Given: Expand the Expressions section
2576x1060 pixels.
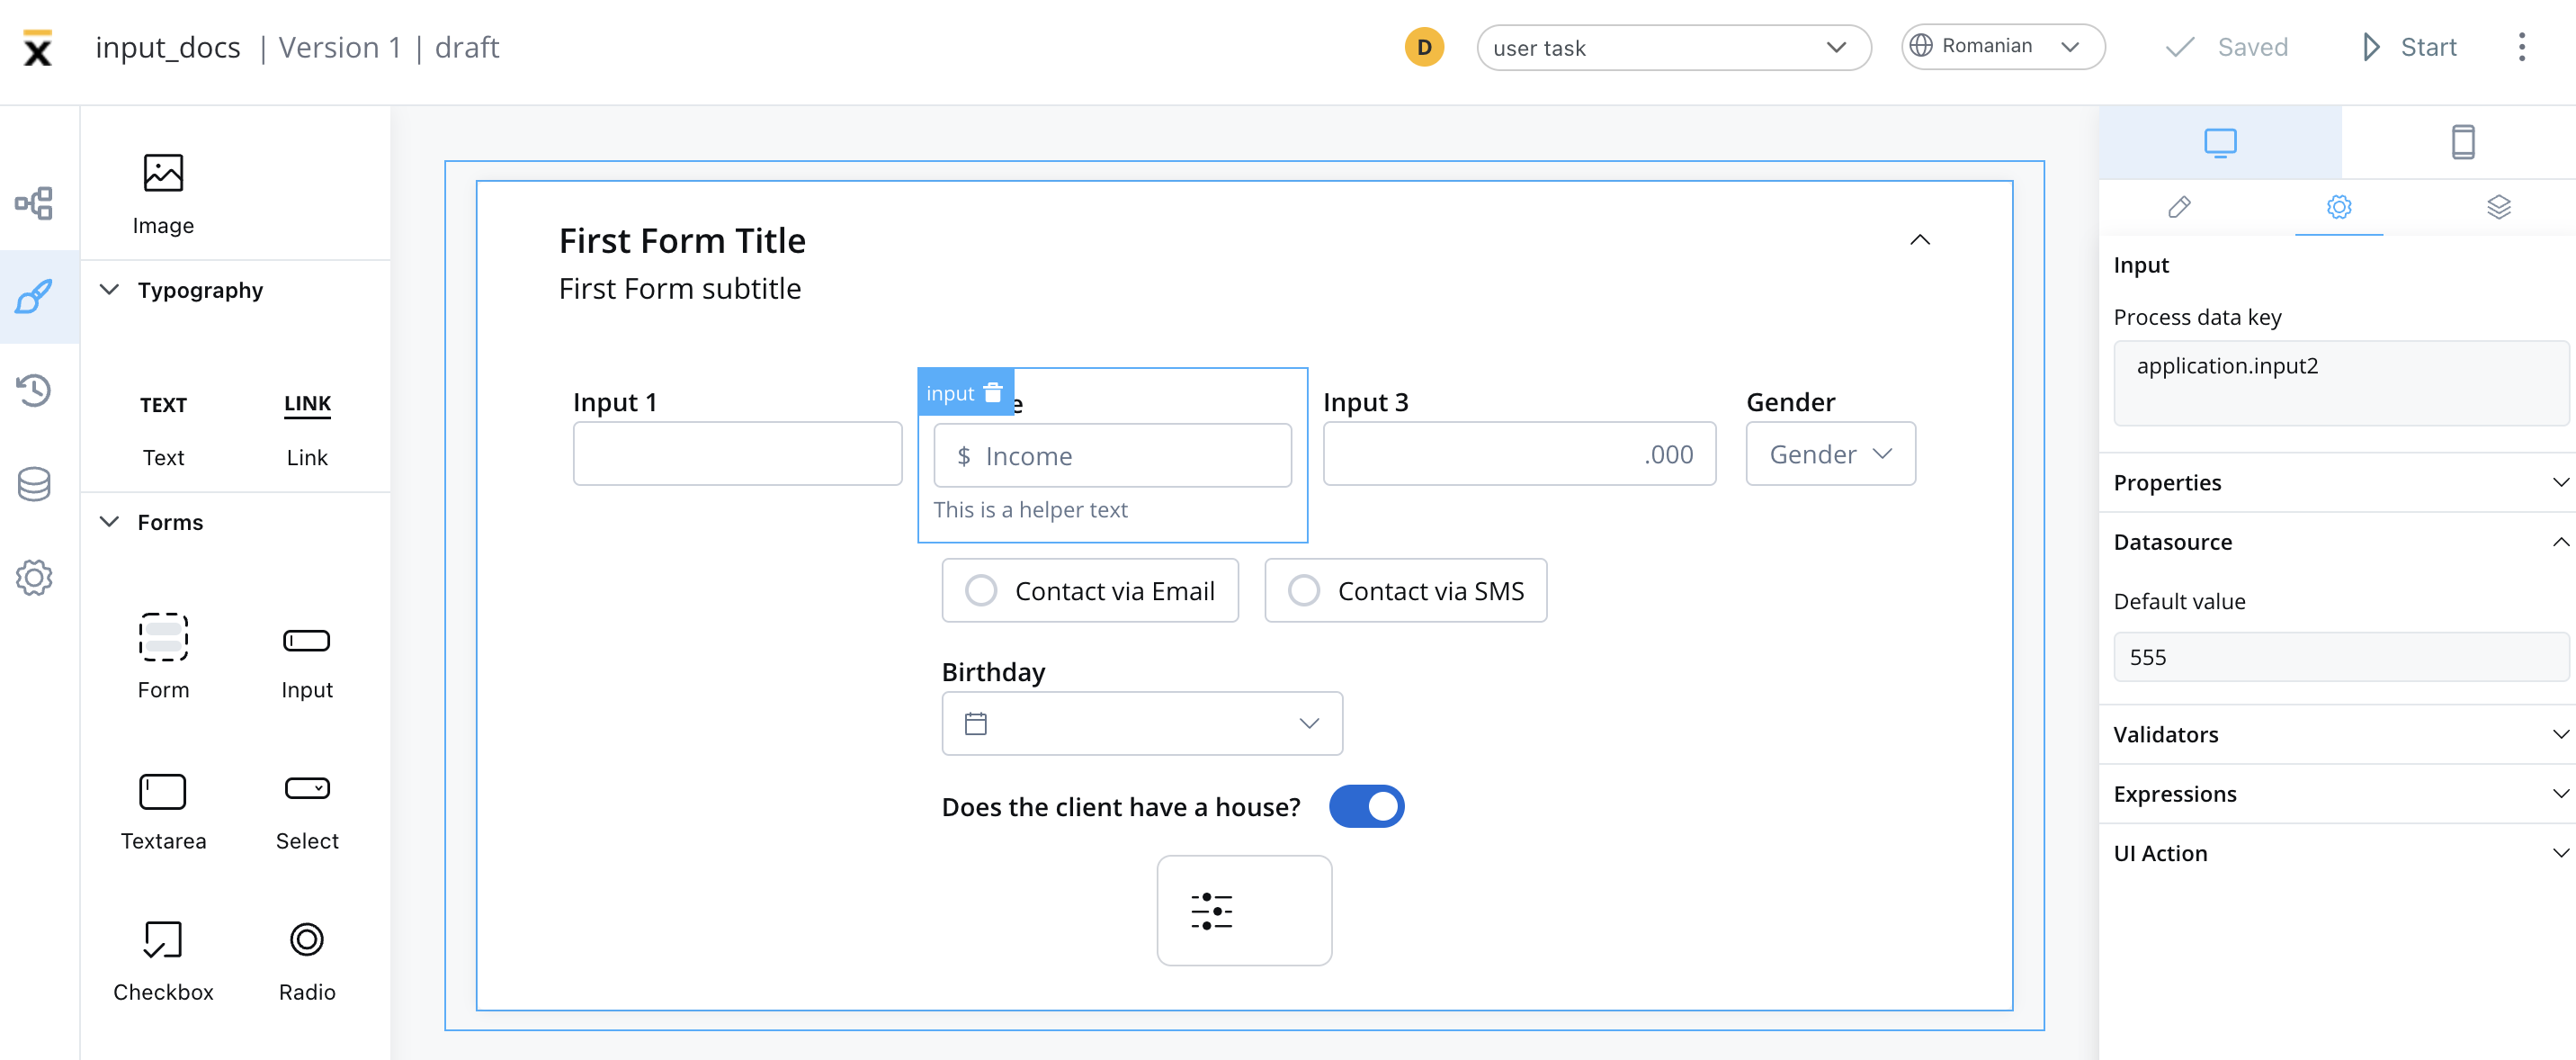Looking at the screenshot, I should tap(2337, 793).
